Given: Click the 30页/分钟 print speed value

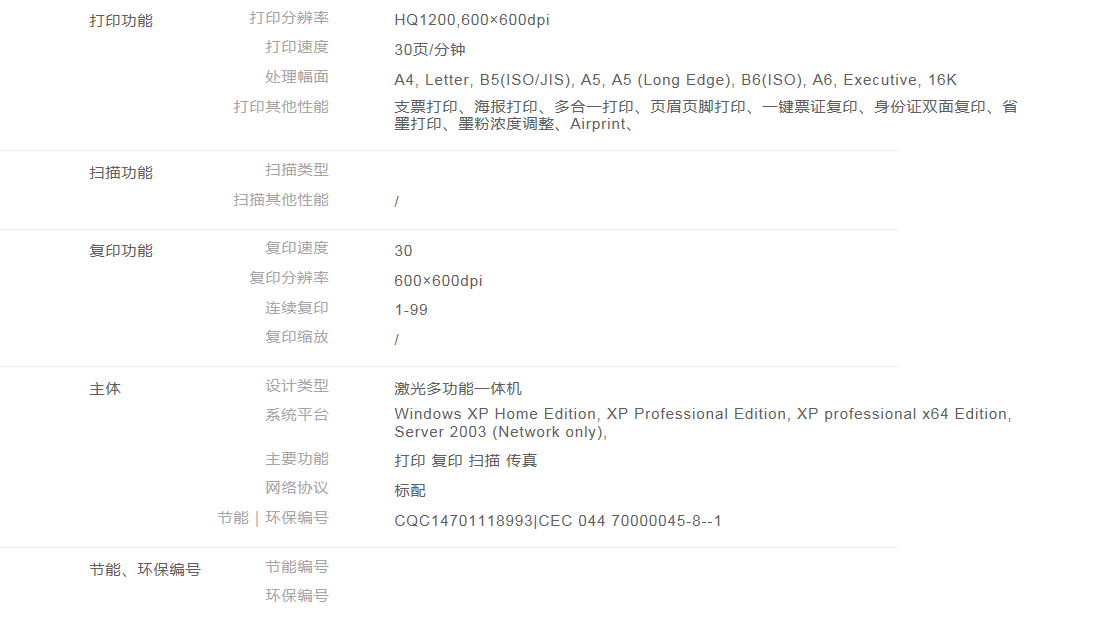Looking at the screenshot, I should coord(429,50).
